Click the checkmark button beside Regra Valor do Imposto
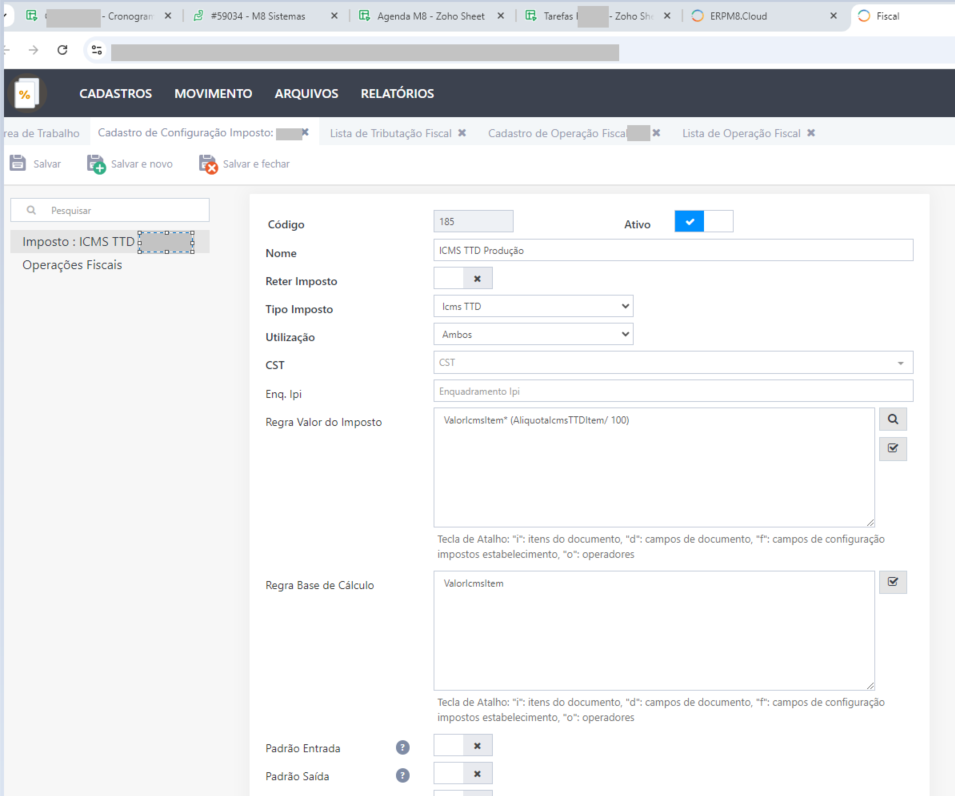The height and width of the screenshot is (796, 955). [x=893, y=448]
